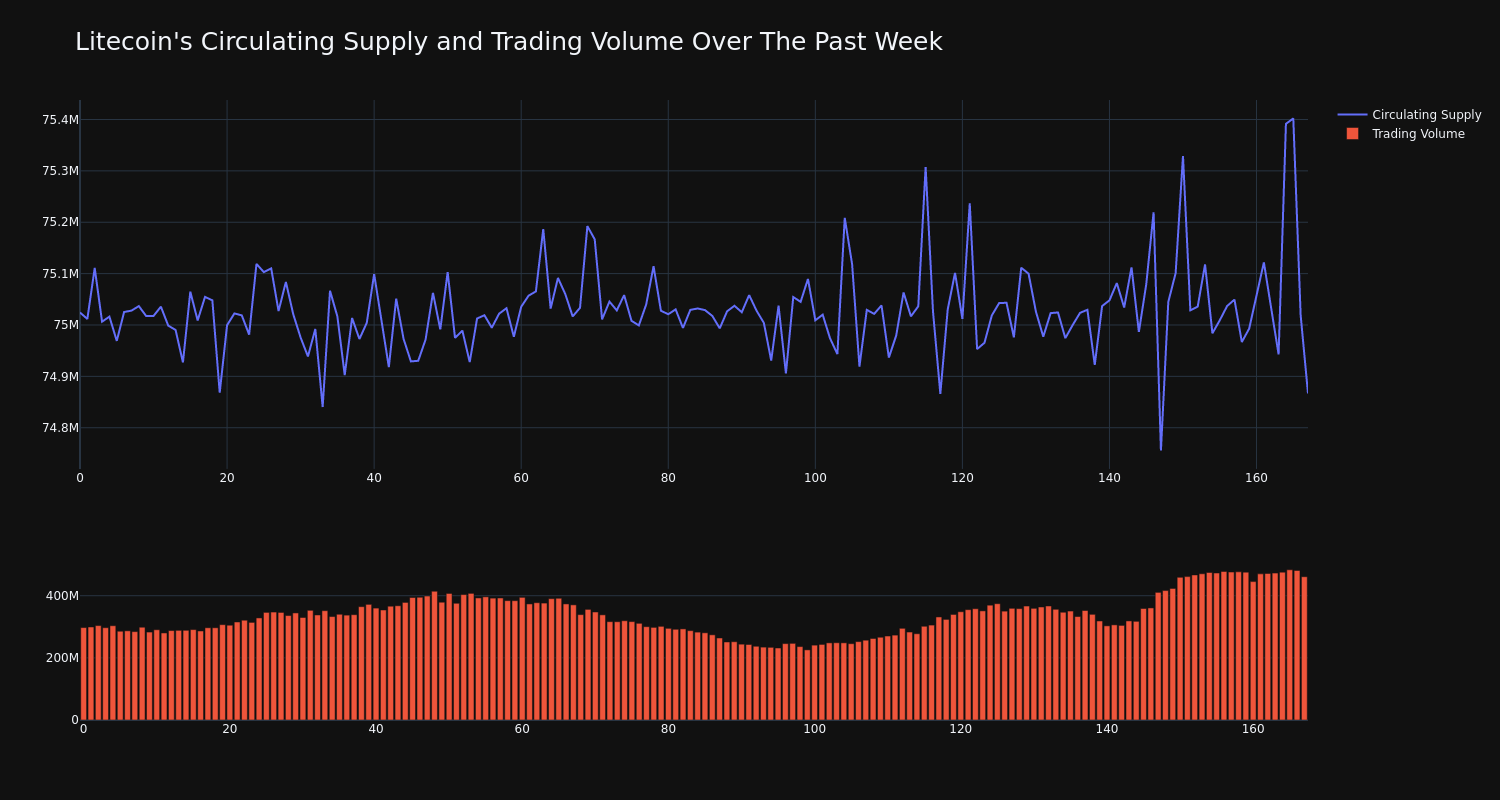The height and width of the screenshot is (800, 1500).
Task: Click the red Trading Volume legend square
Action: click(x=1352, y=134)
